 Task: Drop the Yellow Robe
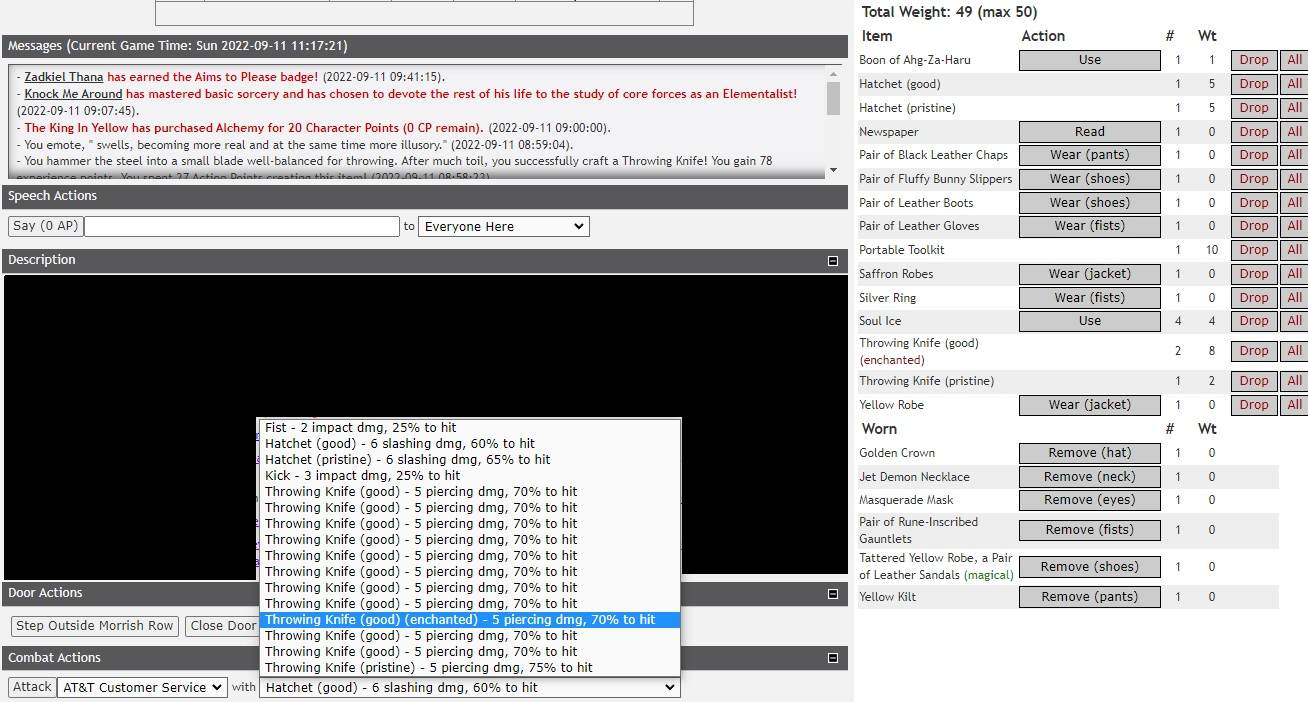[1254, 405]
